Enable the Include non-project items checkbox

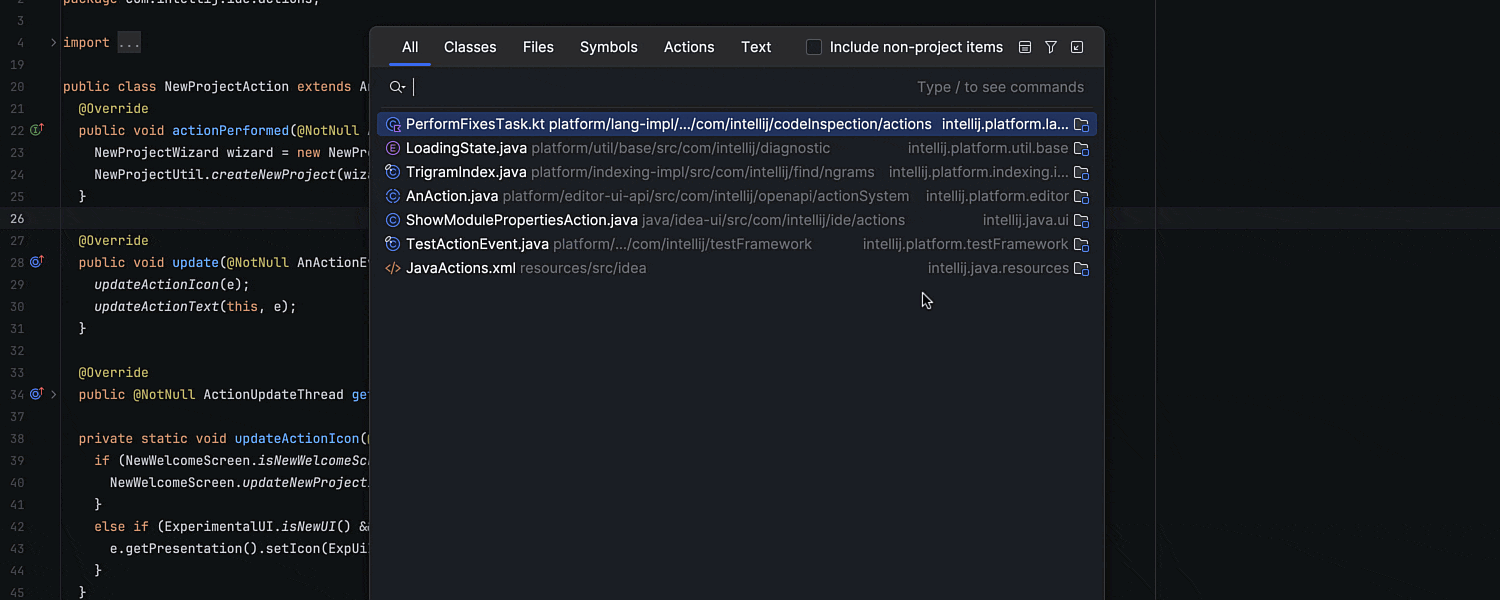click(x=813, y=46)
